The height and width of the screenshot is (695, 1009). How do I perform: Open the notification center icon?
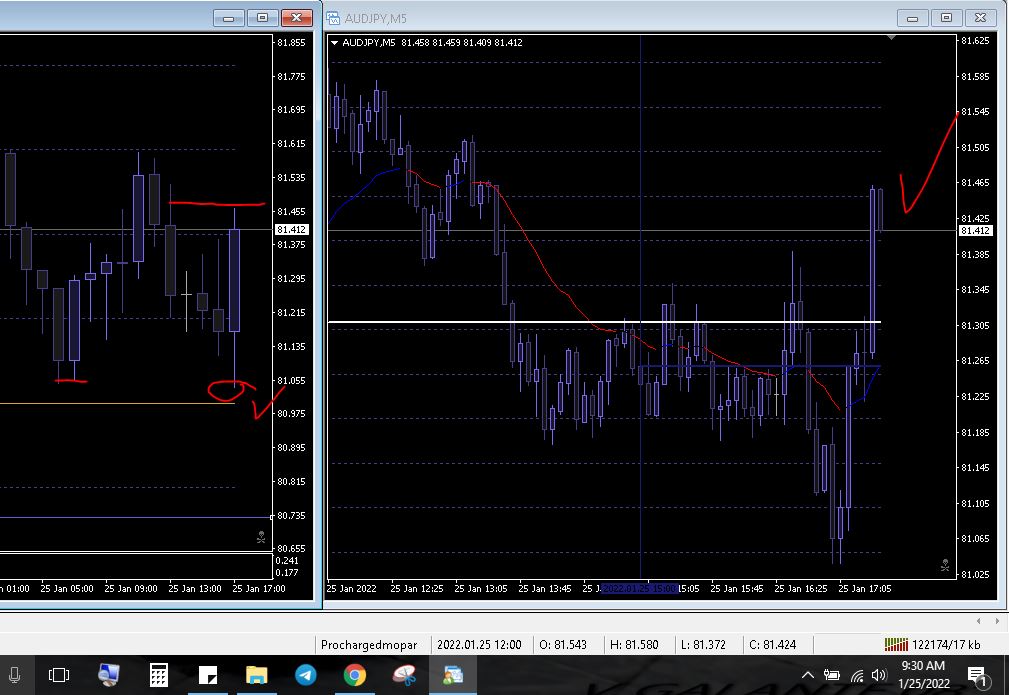point(977,676)
